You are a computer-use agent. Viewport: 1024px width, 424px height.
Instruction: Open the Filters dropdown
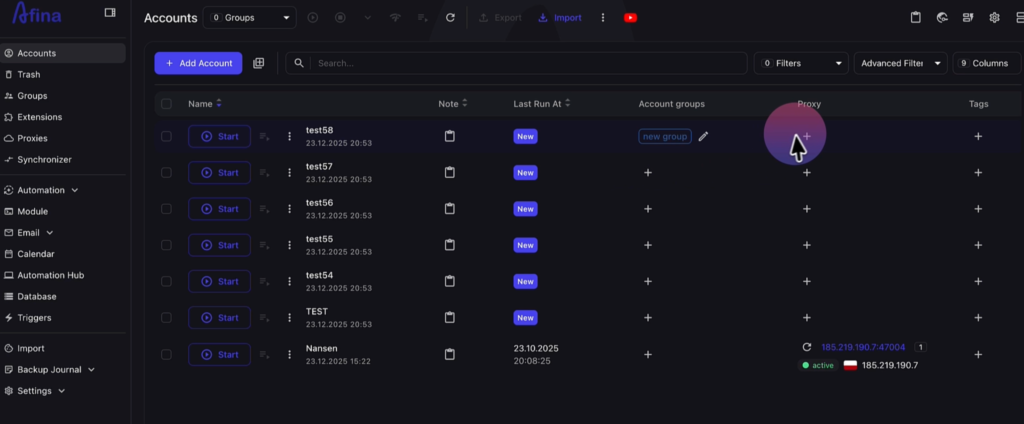pyautogui.click(x=801, y=63)
